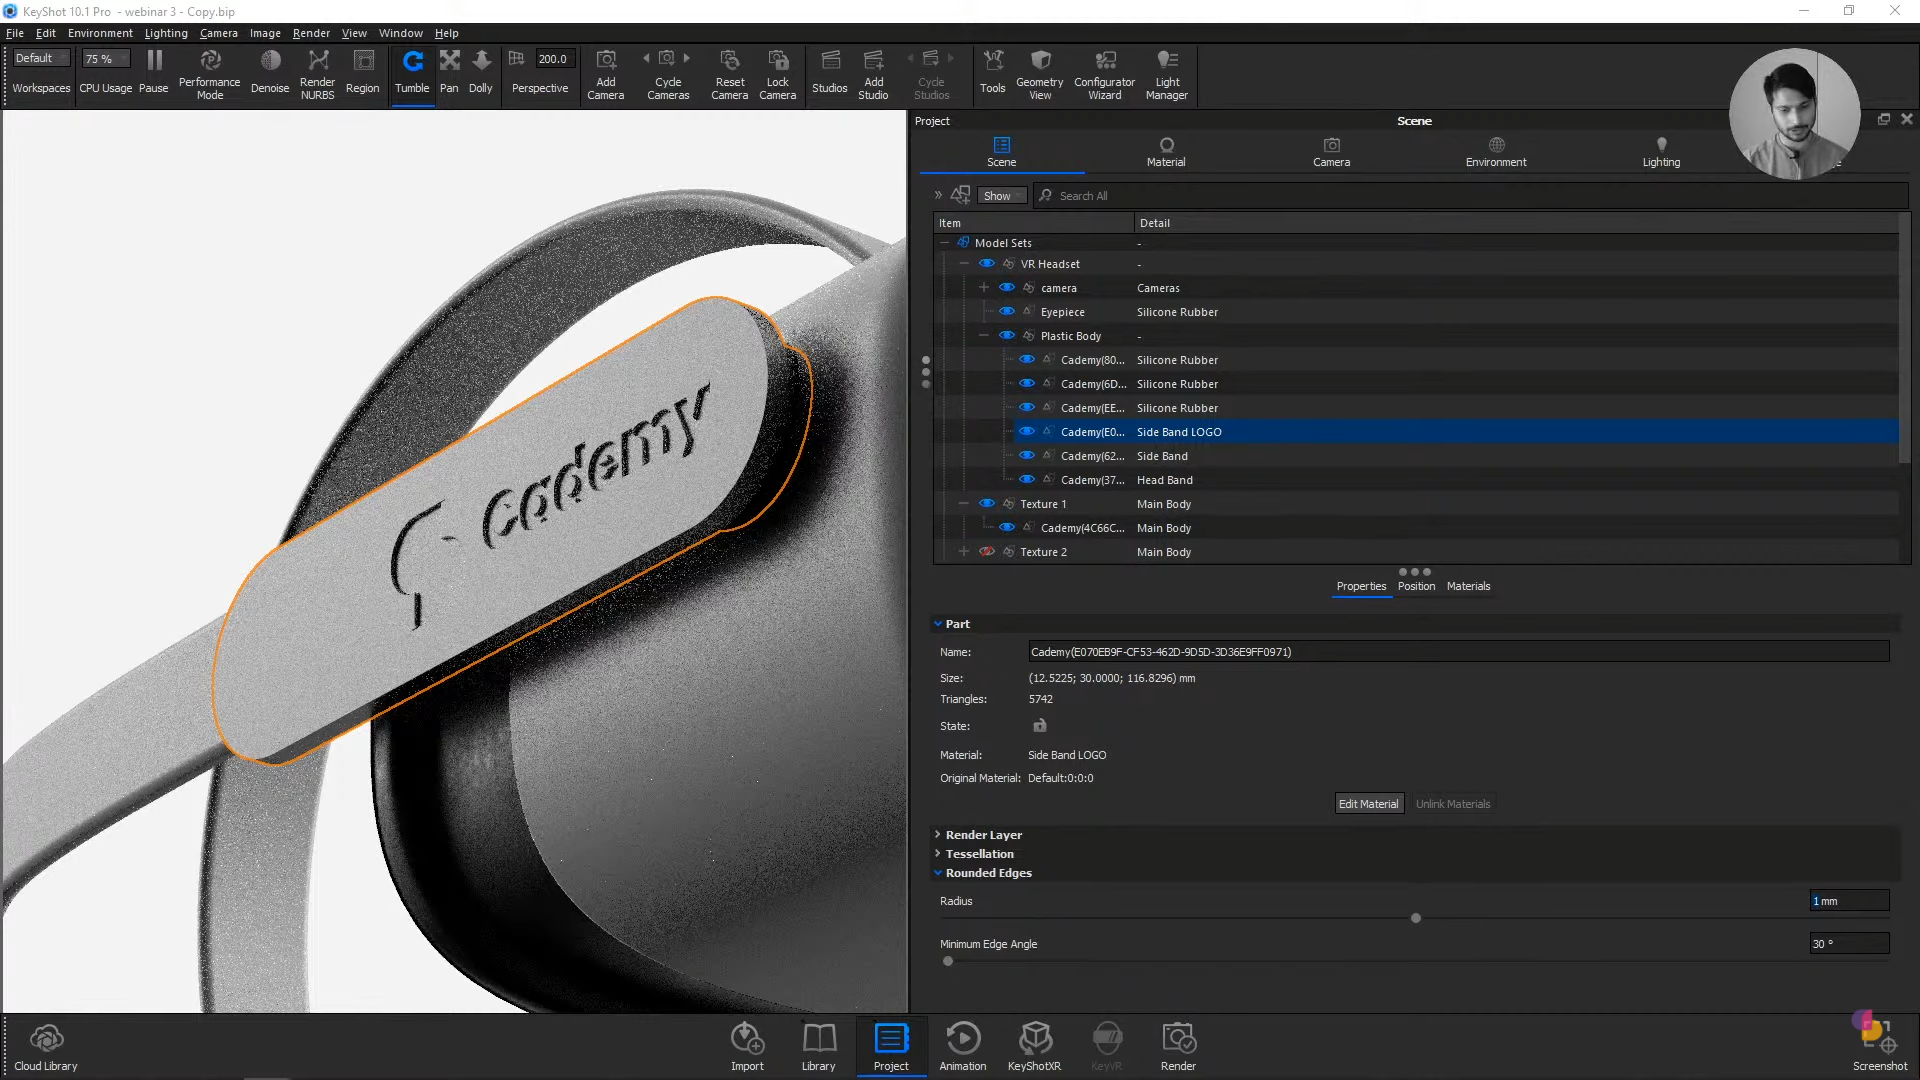The height and width of the screenshot is (1080, 1920).
Task: Activate the Region render tool
Action: 363,72
